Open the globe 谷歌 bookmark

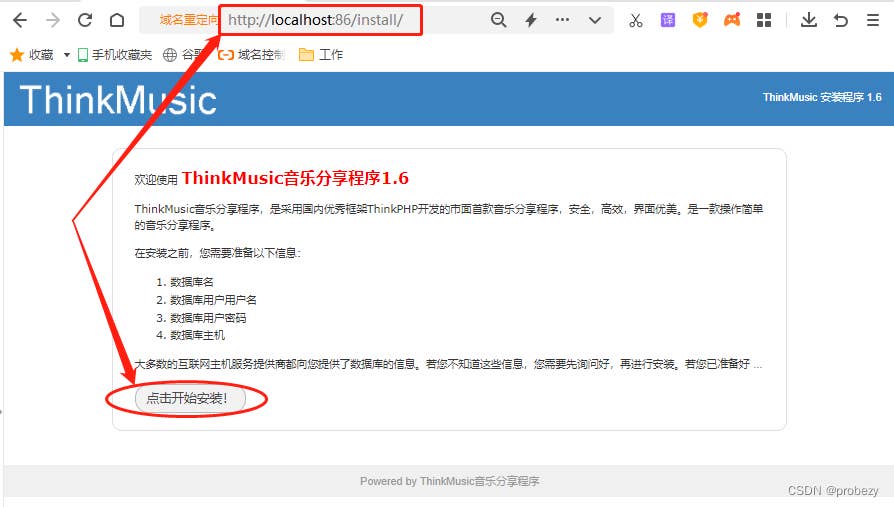tap(183, 55)
